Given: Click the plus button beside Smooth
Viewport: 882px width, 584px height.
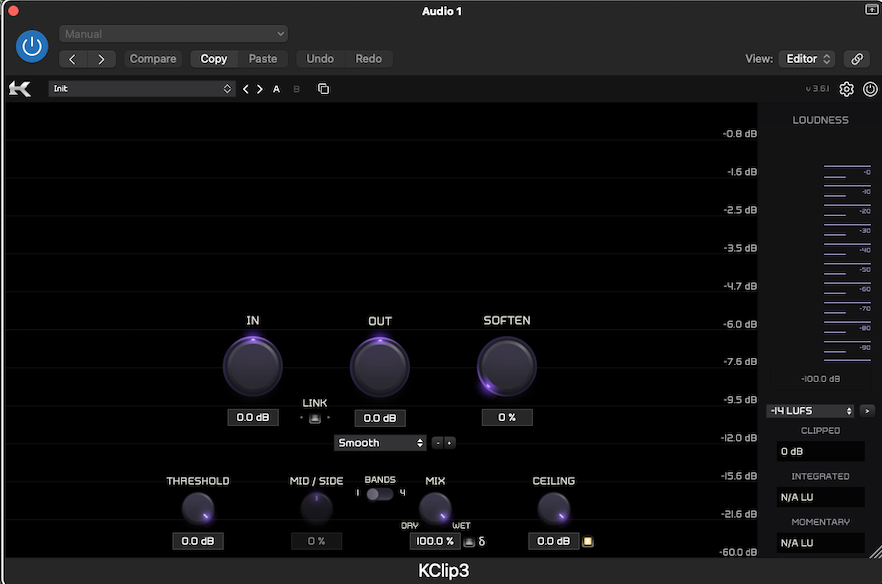Looking at the screenshot, I should (x=449, y=443).
